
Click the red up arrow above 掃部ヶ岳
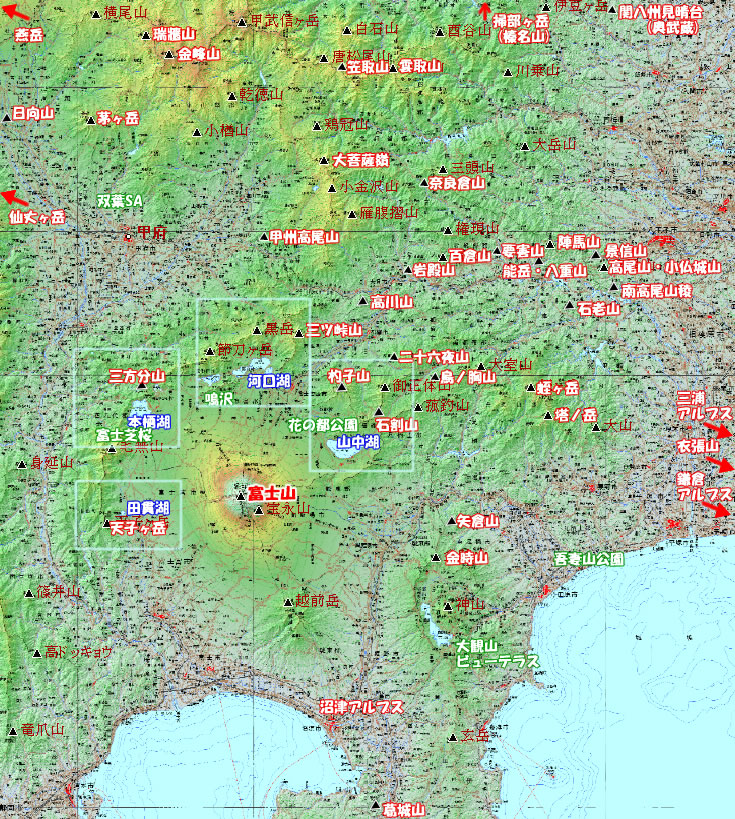click(485, 15)
